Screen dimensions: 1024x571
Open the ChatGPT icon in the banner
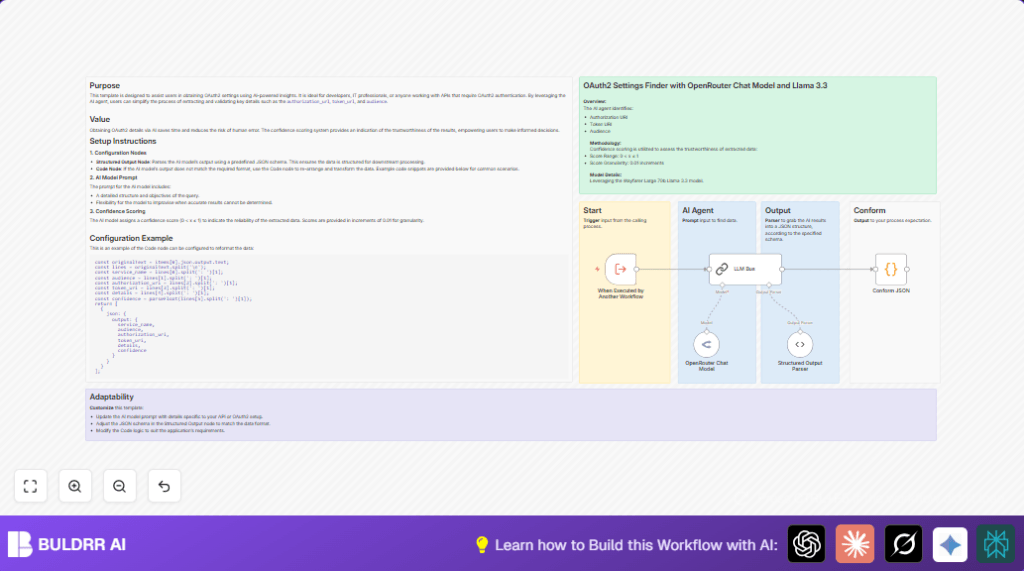point(806,544)
